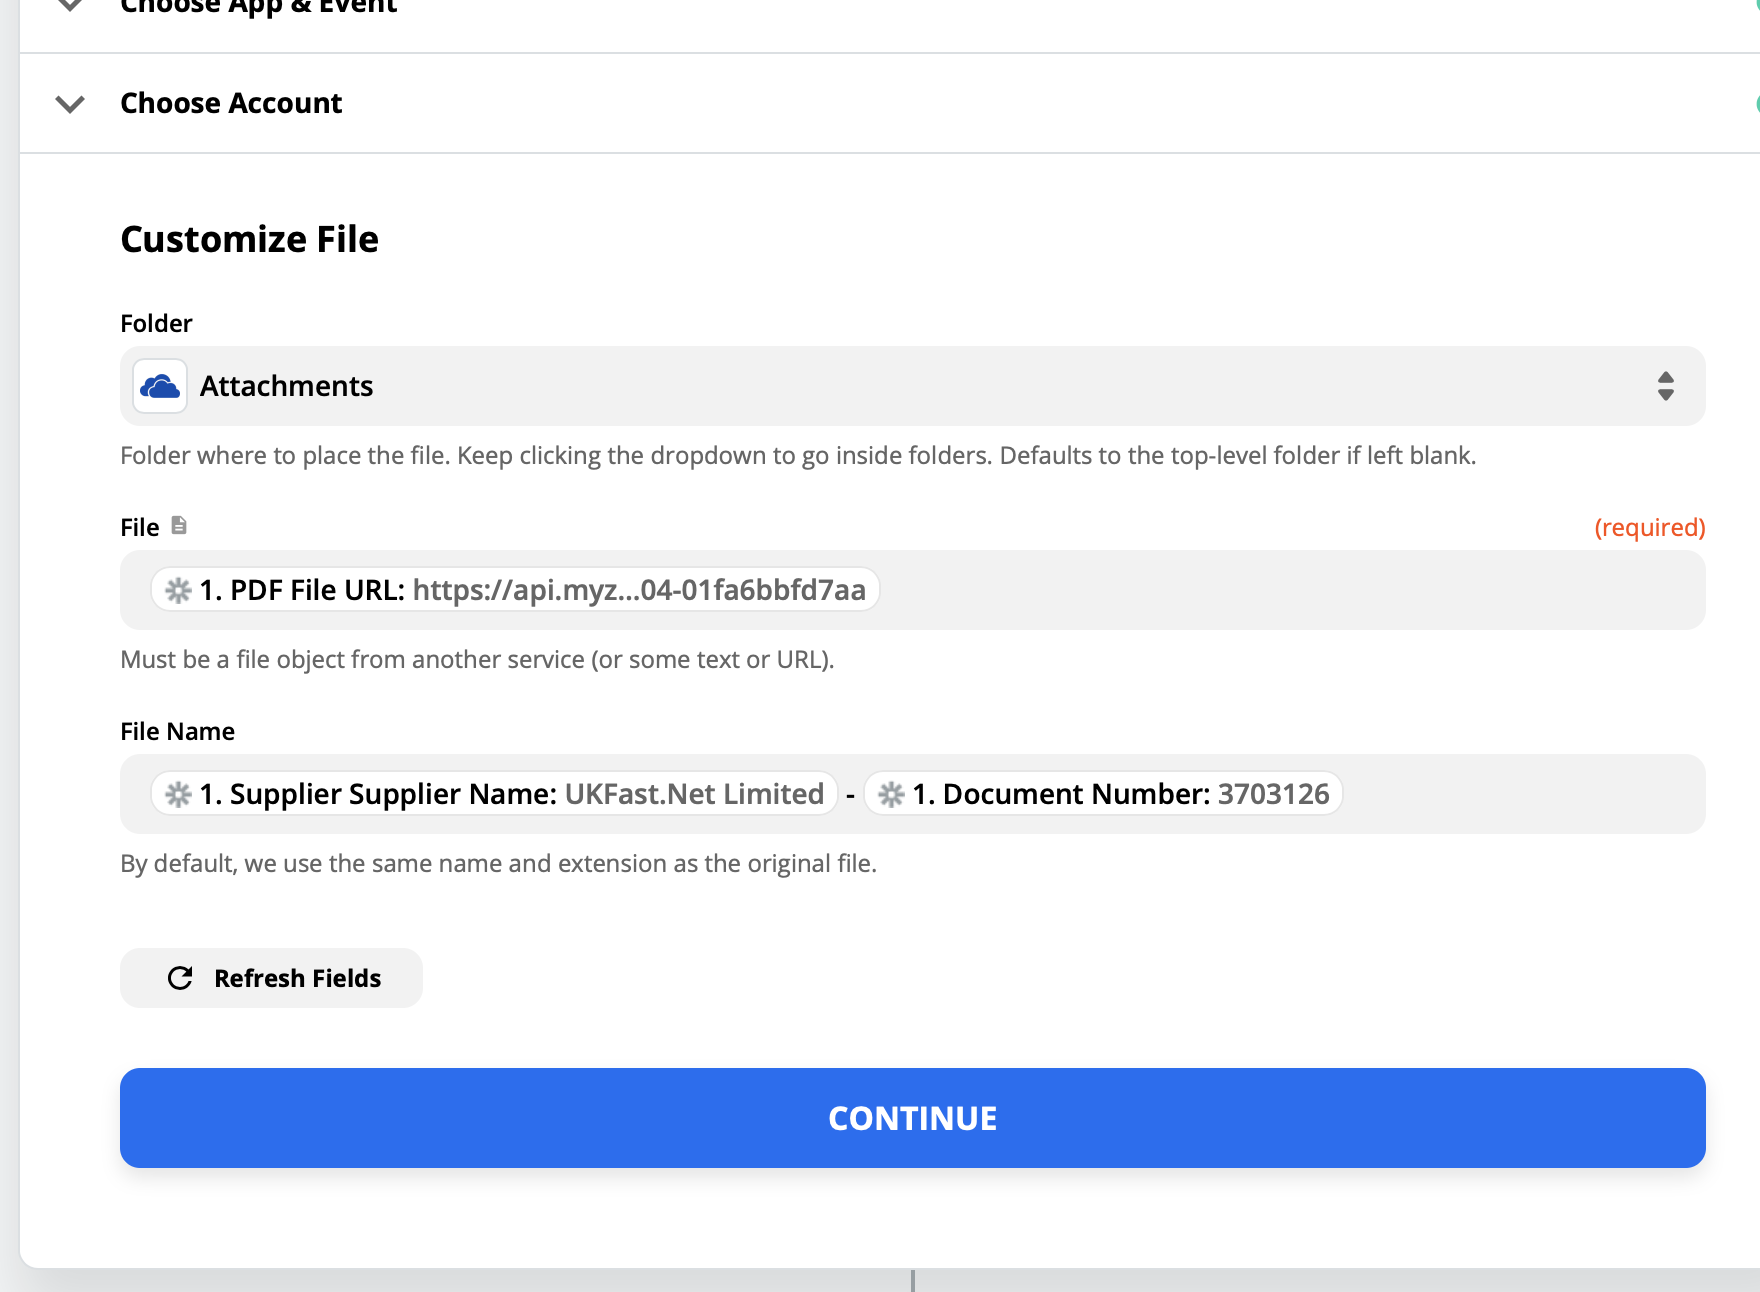Open the Choose Account section header
Viewport: 1760px width, 1292px height.
point(890,103)
